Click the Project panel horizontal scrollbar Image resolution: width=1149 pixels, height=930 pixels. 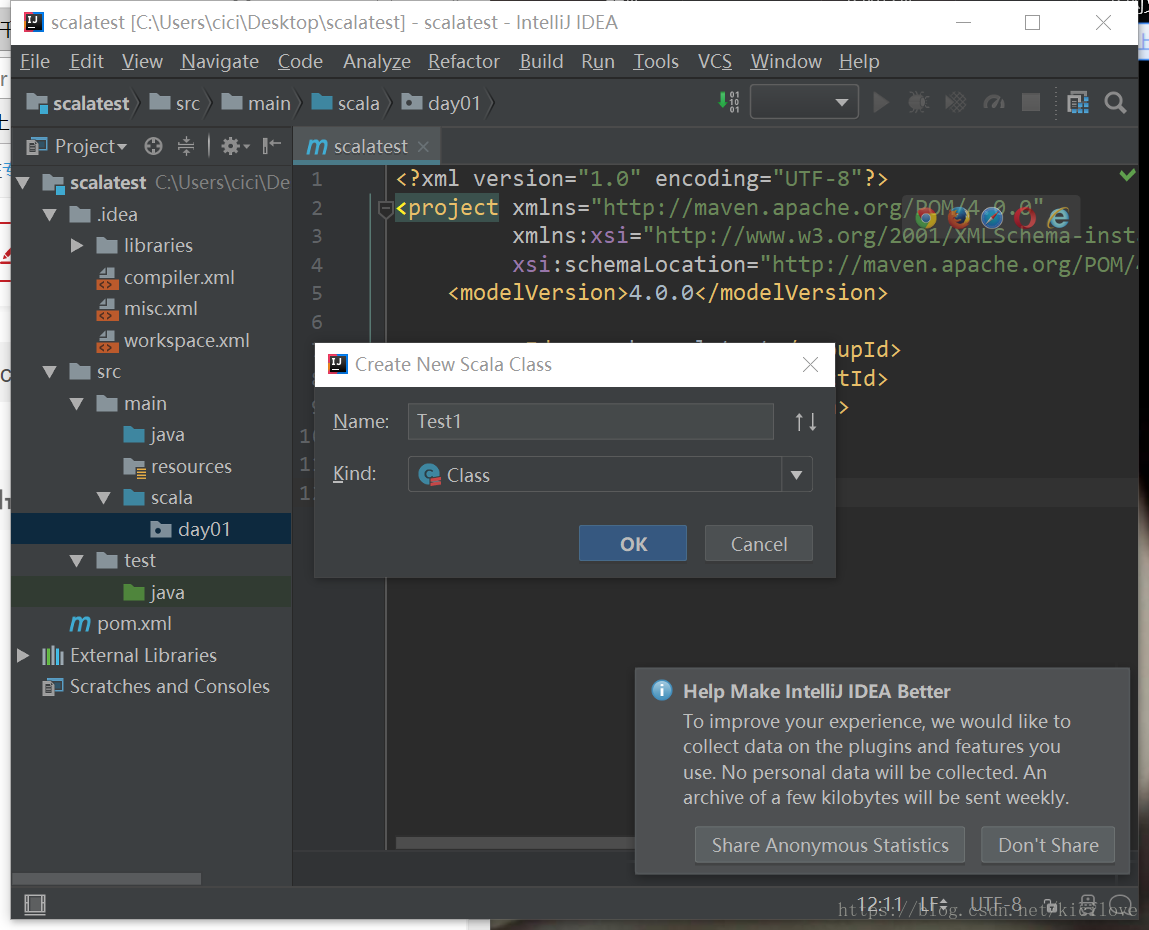pyautogui.click(x=106, y=878)
